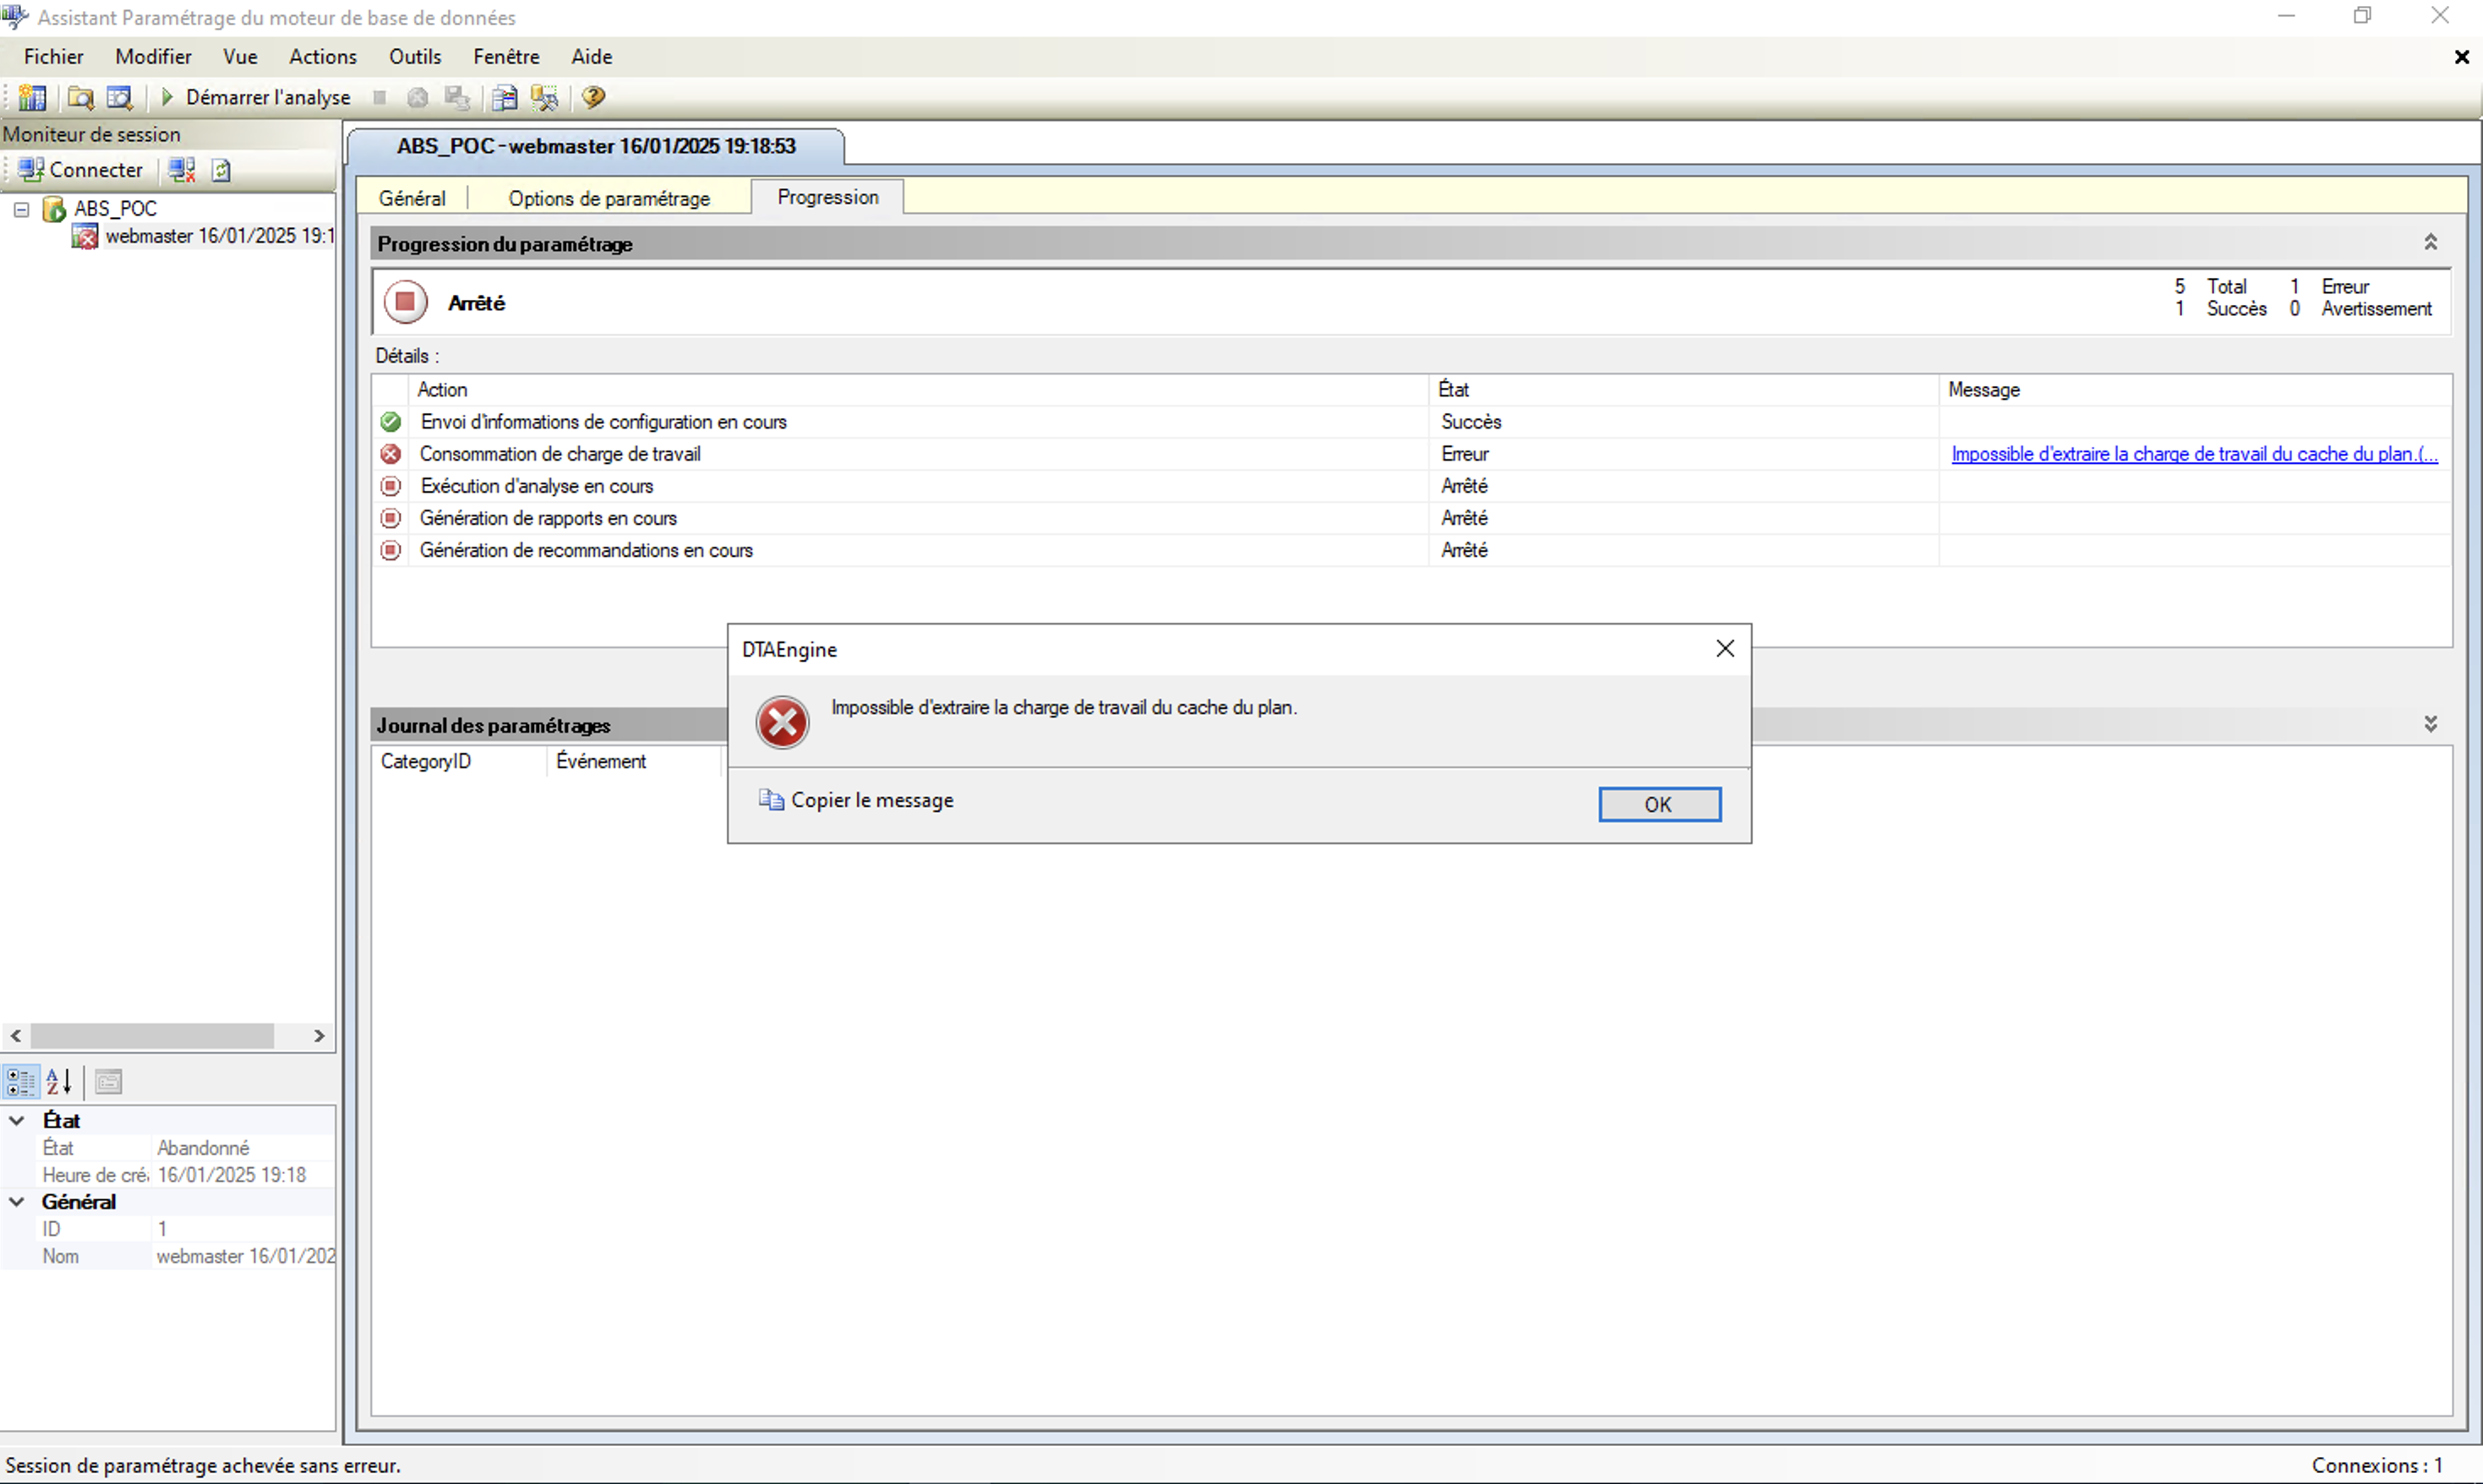Click the disconnect server icon
The image size is (2483, 1484).
pos(182,170)
